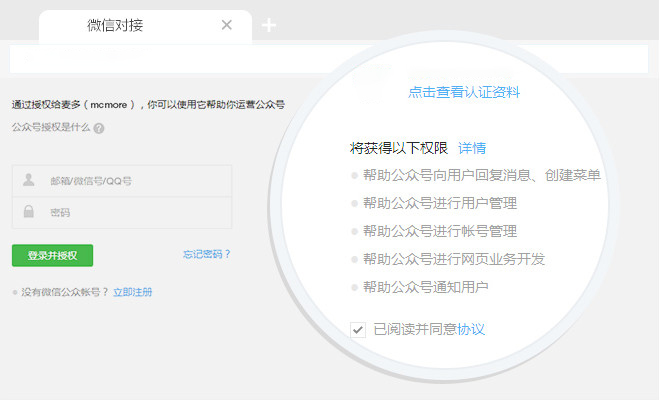Click the 将获得以下权限 heading
This screenshot has height=400, width=660.
[399, 148]
